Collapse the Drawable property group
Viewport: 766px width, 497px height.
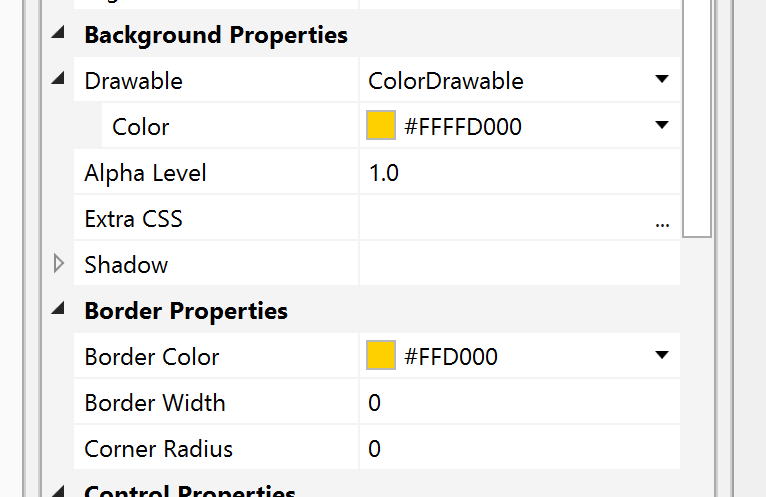coord(58,81)
